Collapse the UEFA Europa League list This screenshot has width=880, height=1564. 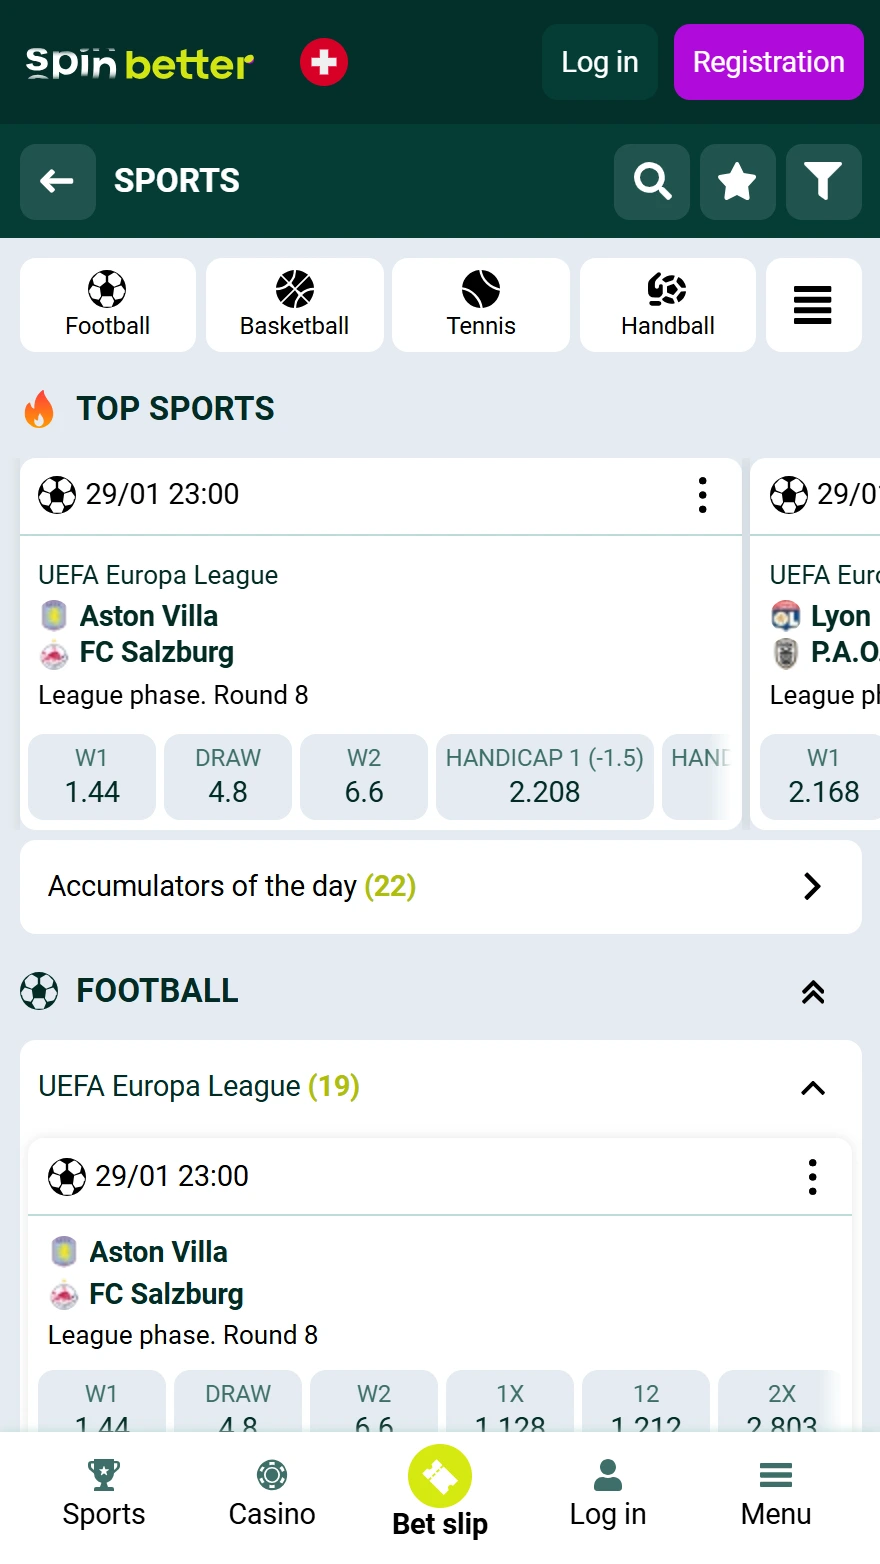[813, 1088]
